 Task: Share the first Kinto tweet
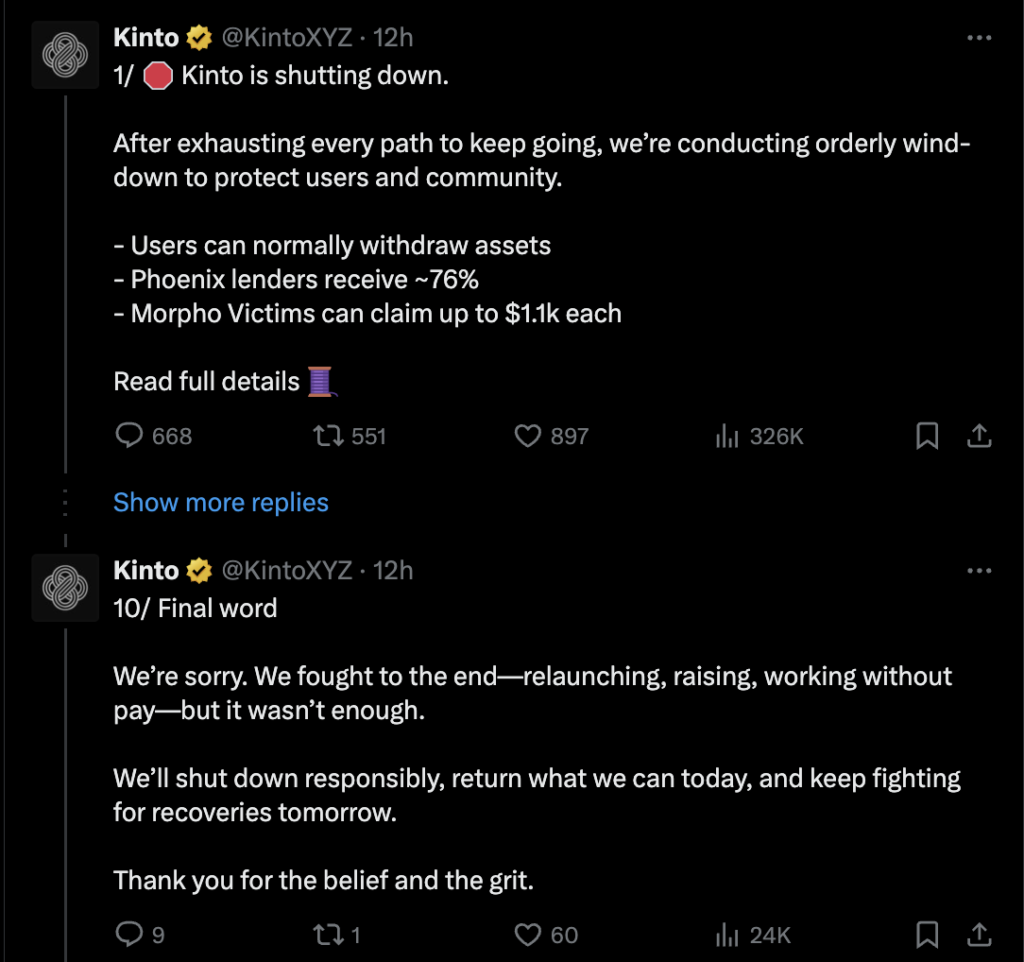[x=980, y=436]
